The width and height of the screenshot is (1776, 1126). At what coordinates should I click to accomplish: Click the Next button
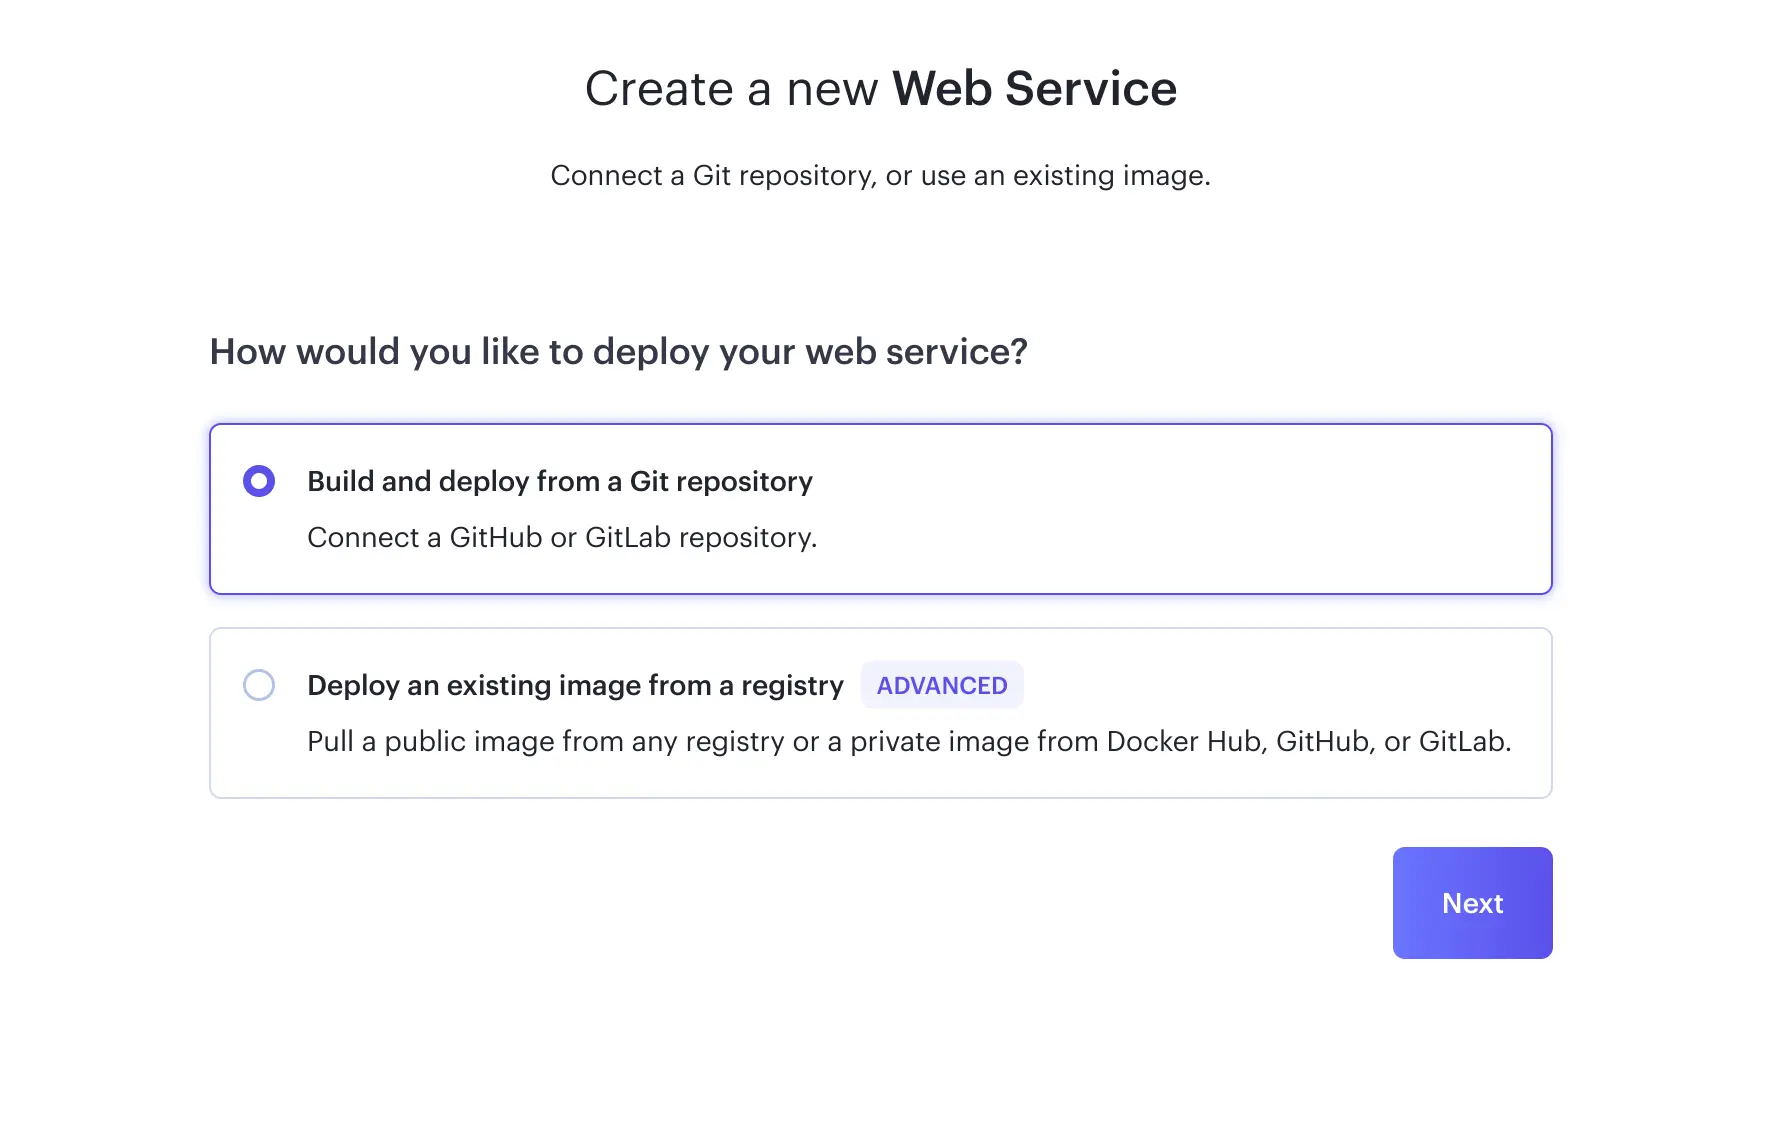pos(1472,903)
